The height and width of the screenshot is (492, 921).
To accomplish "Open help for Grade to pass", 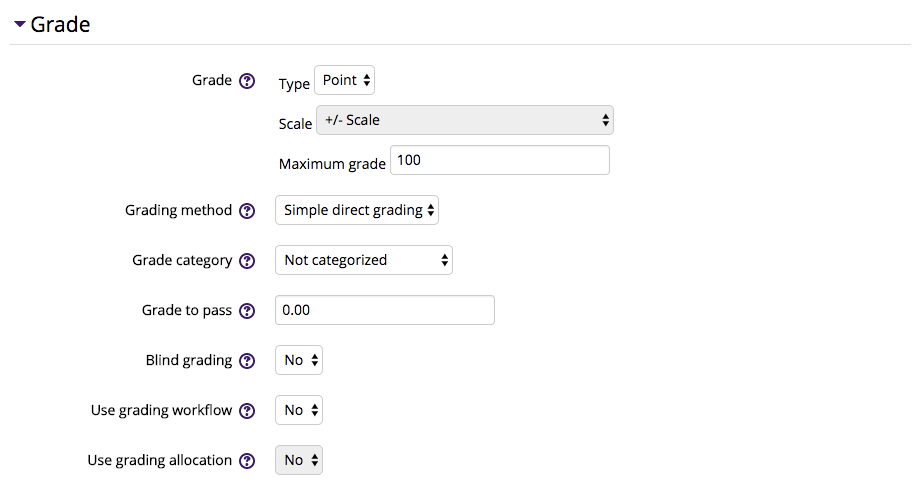I will pyautogui.click(x=247, y=311).
